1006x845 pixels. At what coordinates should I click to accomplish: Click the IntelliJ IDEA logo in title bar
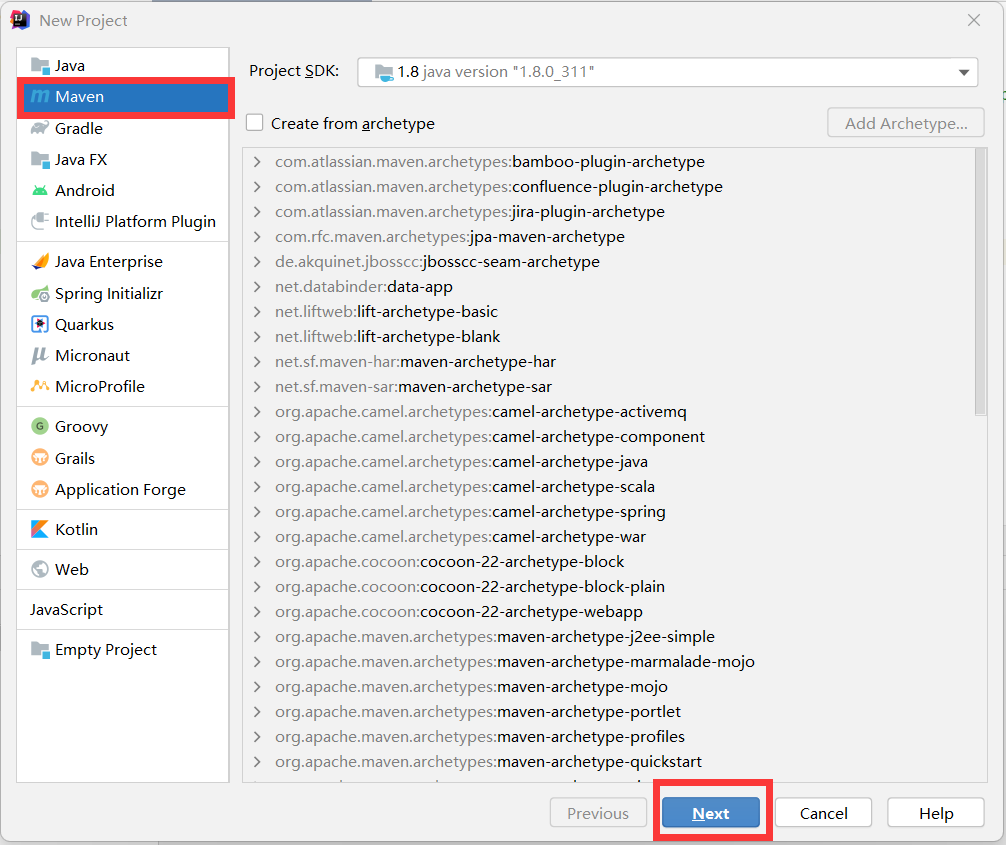(x=21, y=20)
